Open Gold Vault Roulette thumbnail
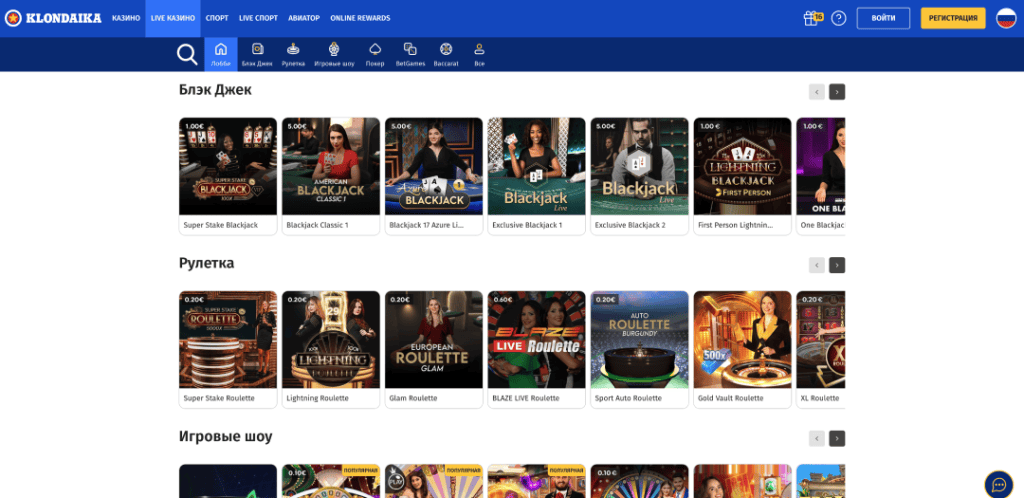 (743, 339)
